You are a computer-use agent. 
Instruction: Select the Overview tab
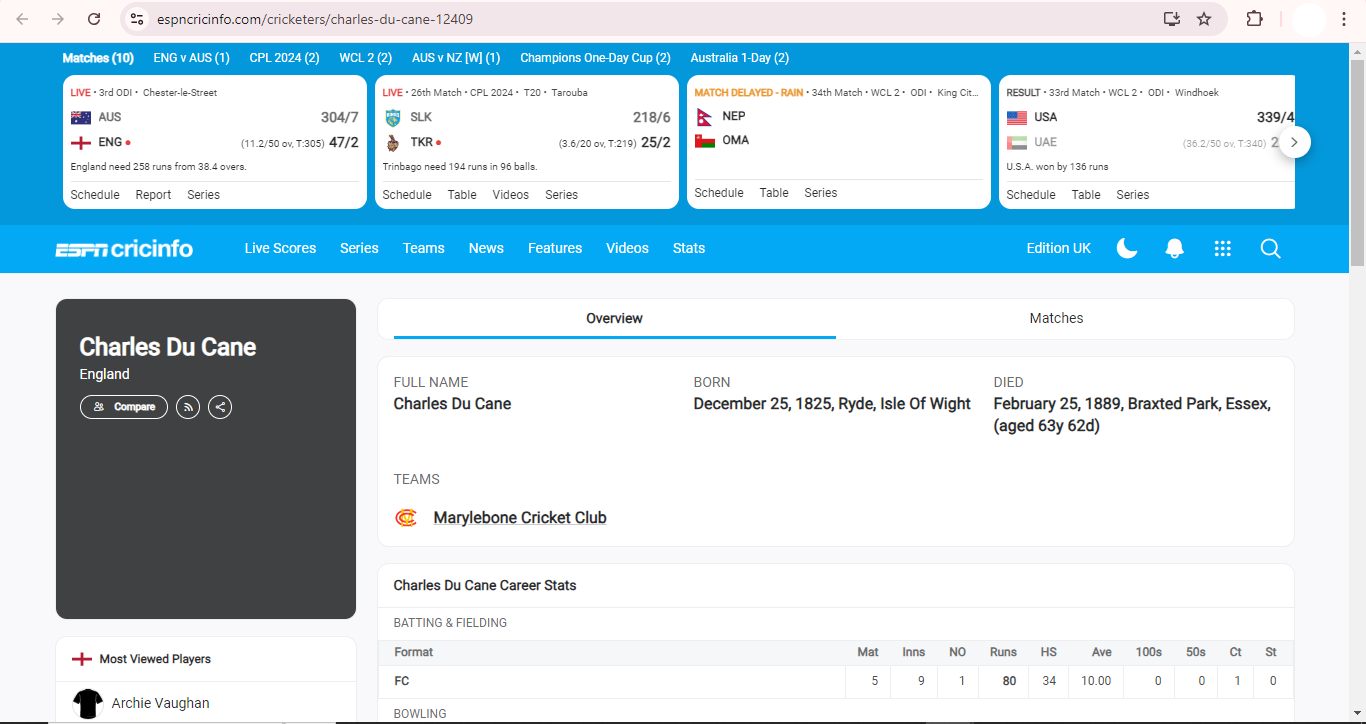click(614, 318)
